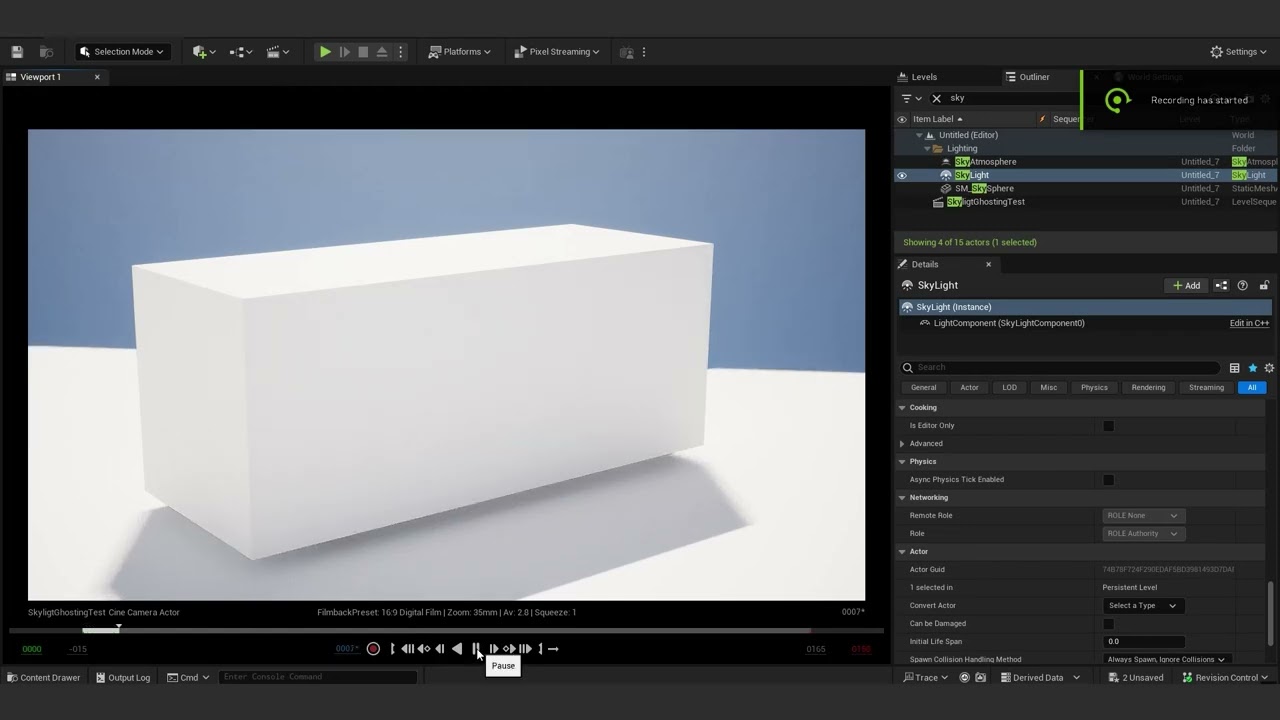
Task: Open the Edit in C++ link
Action: [x=1249, y=323]
